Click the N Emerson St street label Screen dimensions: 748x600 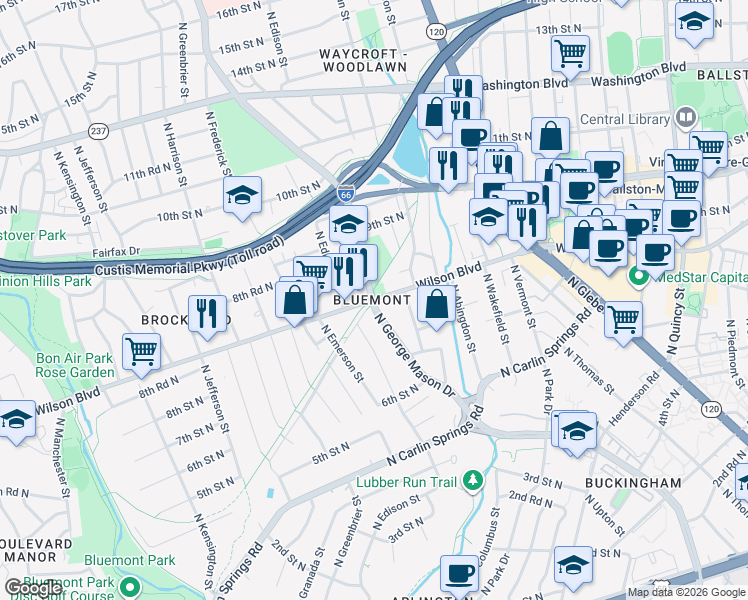[343, 353]
